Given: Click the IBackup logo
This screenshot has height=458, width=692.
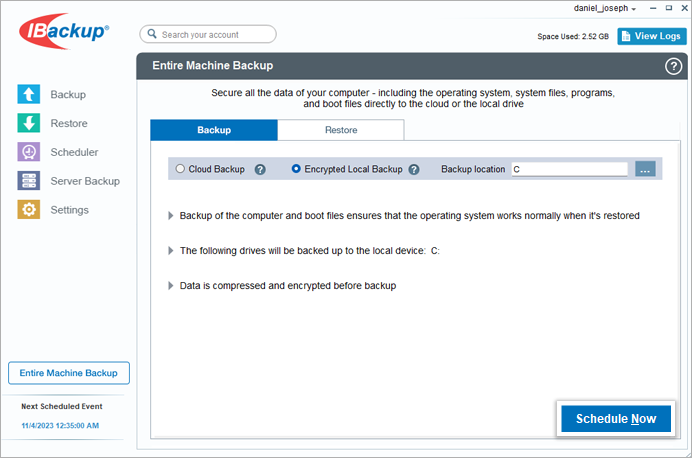Looking at the screenshot, I should [x=64, y=31].
